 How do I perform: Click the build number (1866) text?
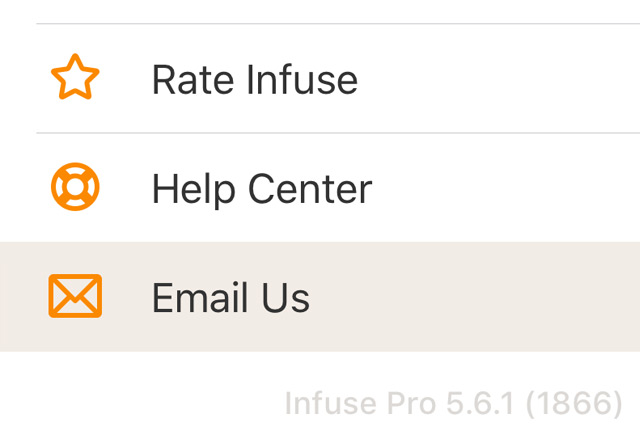(x=574, y=403)
